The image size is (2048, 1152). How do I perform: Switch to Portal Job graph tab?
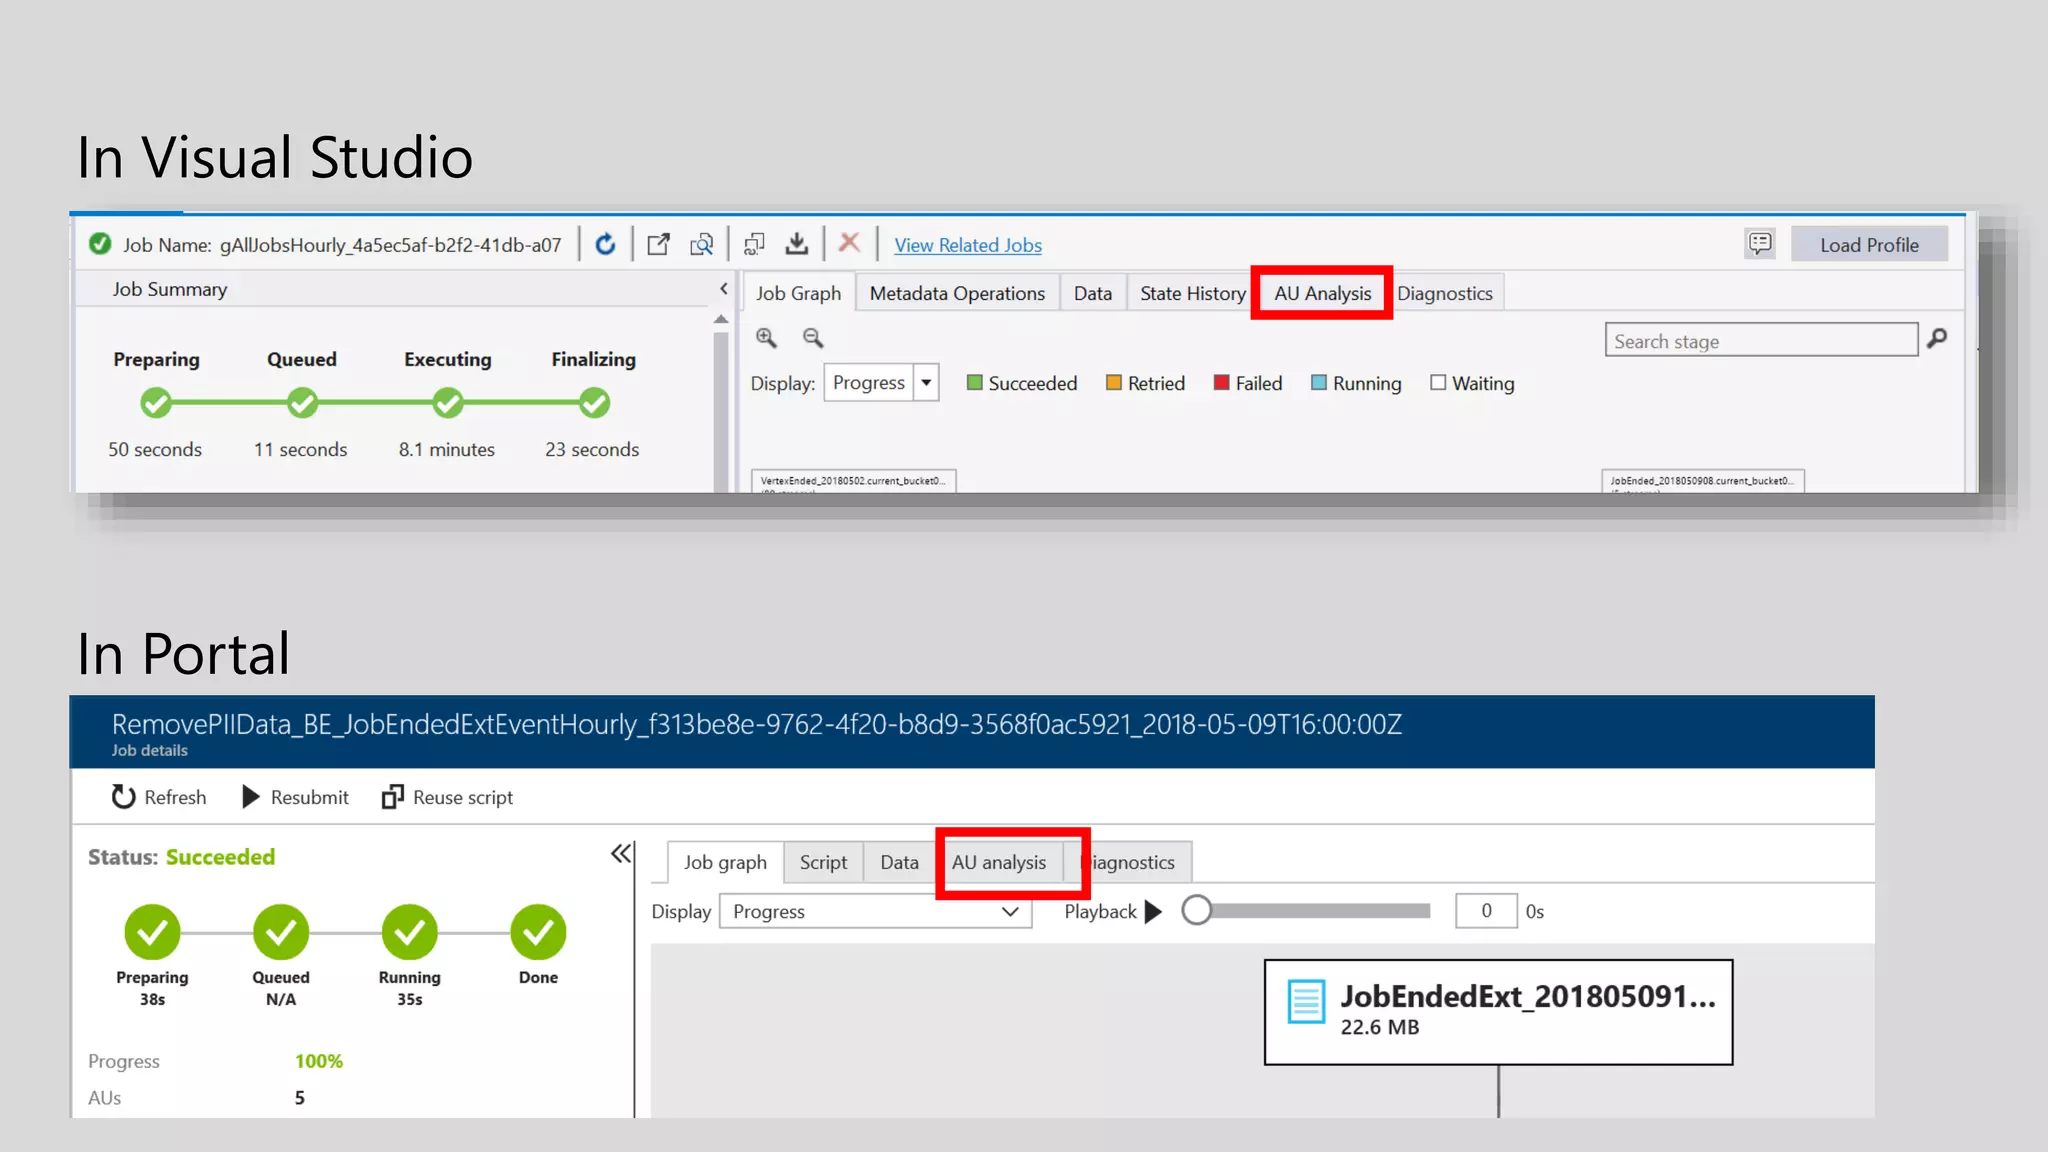(725, 862)
